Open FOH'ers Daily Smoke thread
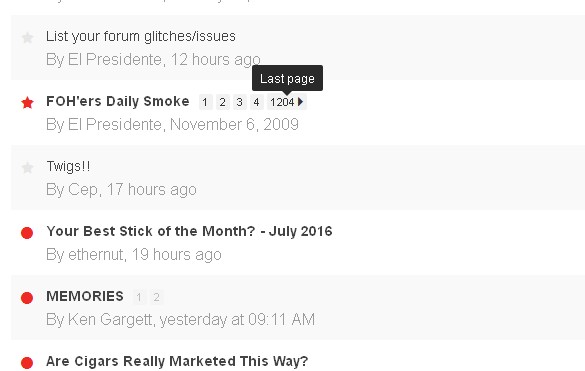 click(x=118, y=102)
